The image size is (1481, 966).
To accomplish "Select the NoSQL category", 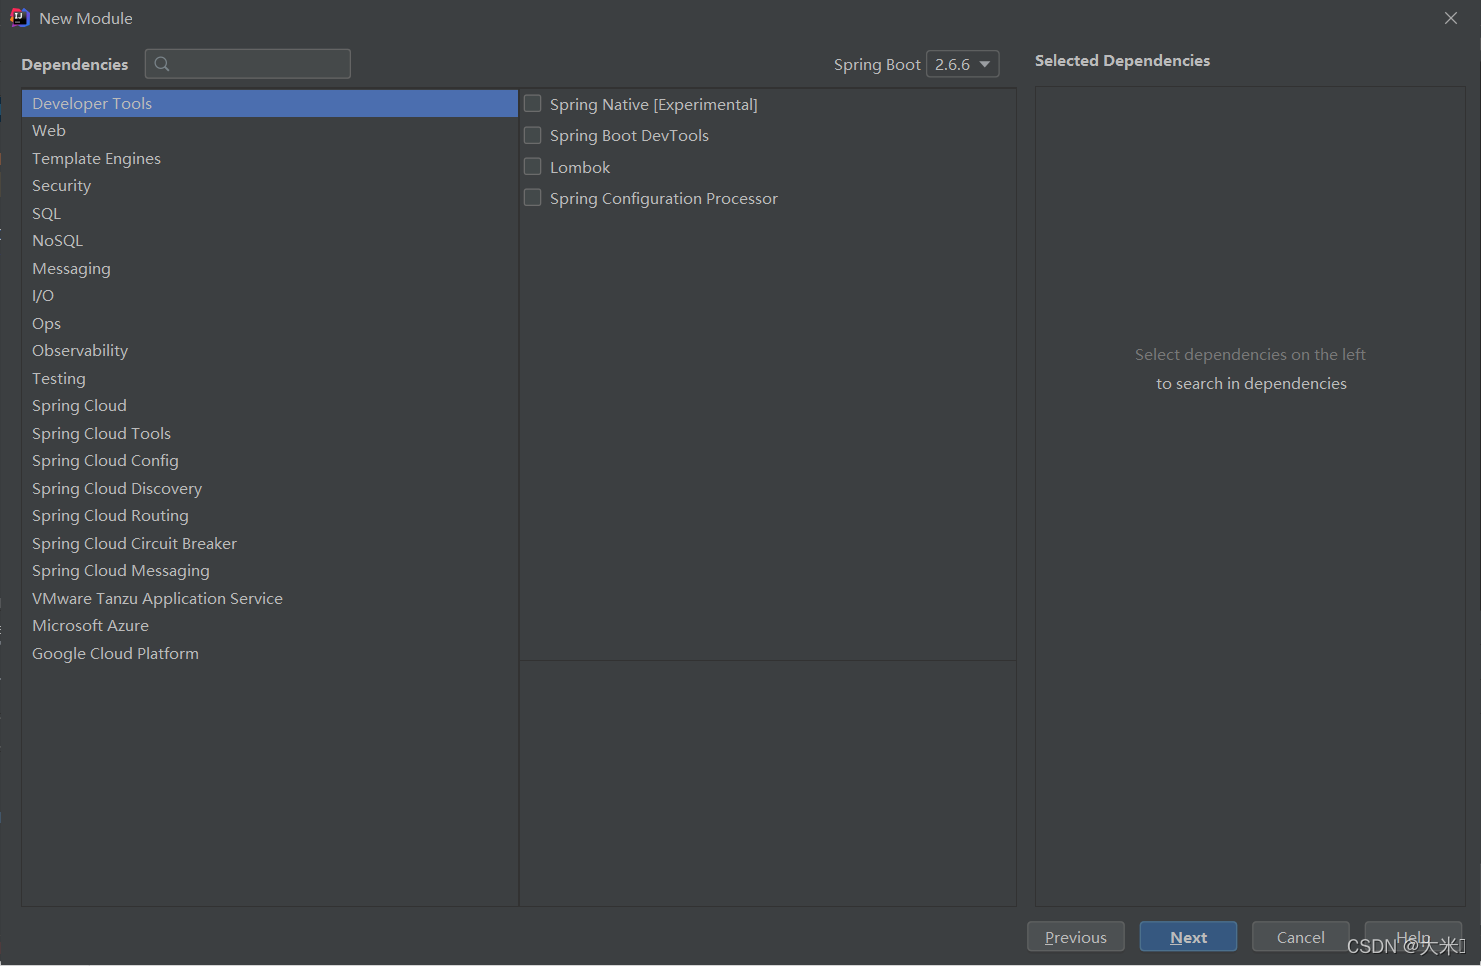I will click(x=270, y=241).
